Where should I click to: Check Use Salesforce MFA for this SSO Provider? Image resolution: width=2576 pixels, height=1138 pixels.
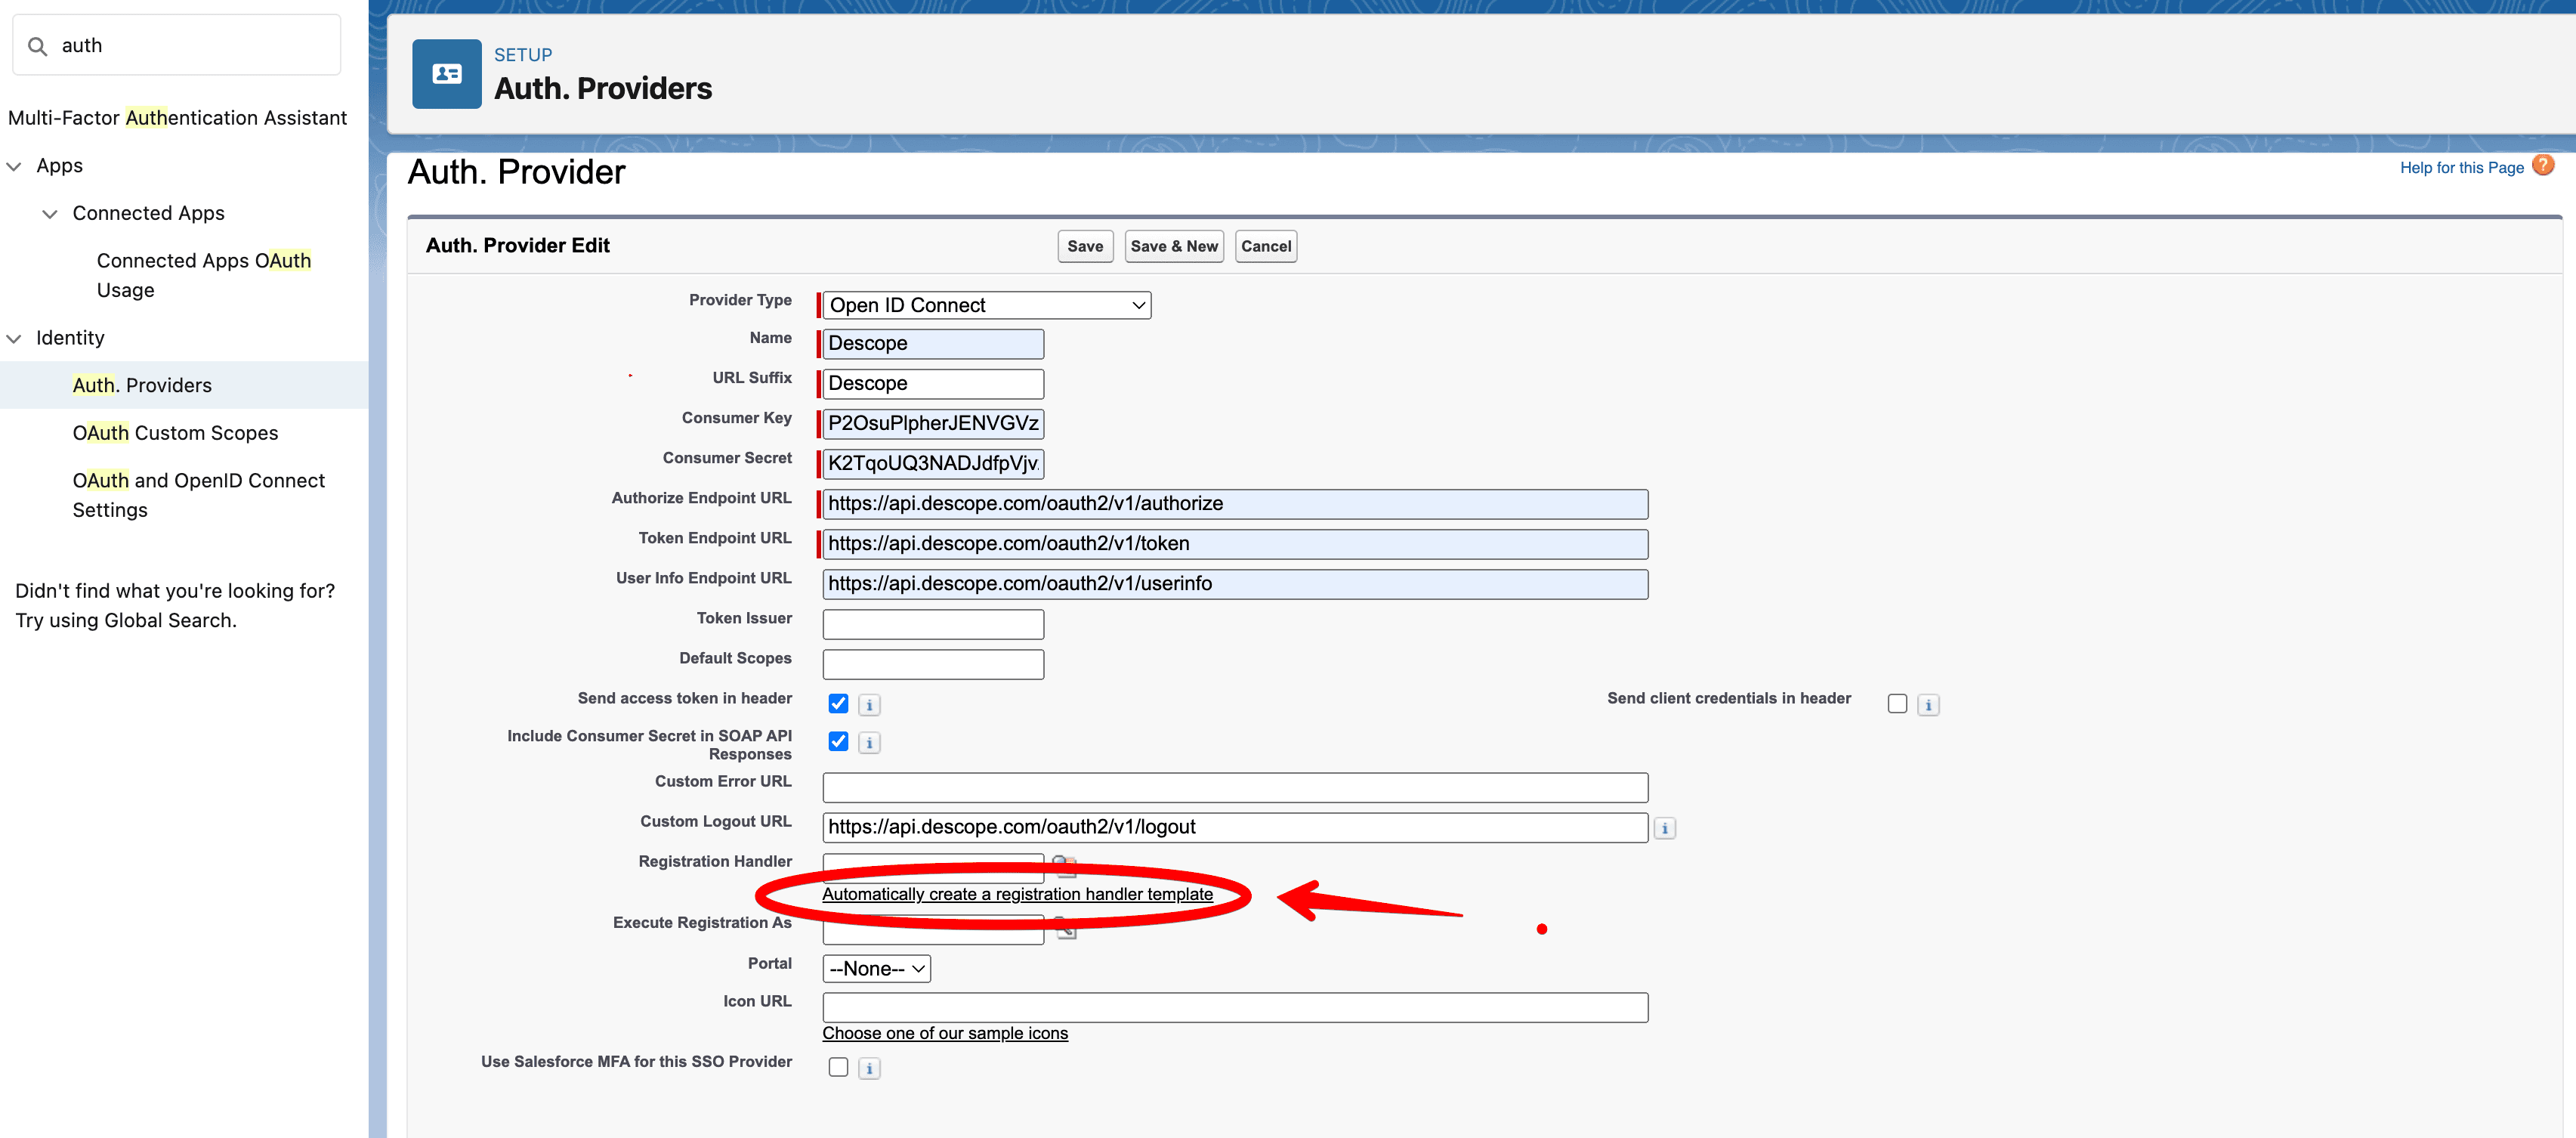pos(838,1067)
